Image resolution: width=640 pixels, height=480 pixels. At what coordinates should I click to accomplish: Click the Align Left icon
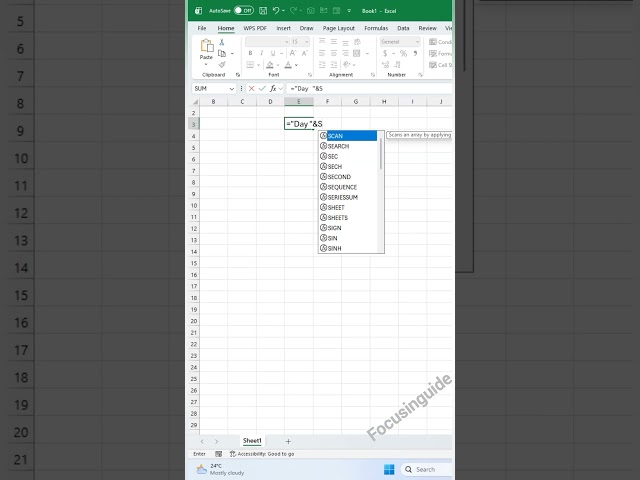pos(322,53)
